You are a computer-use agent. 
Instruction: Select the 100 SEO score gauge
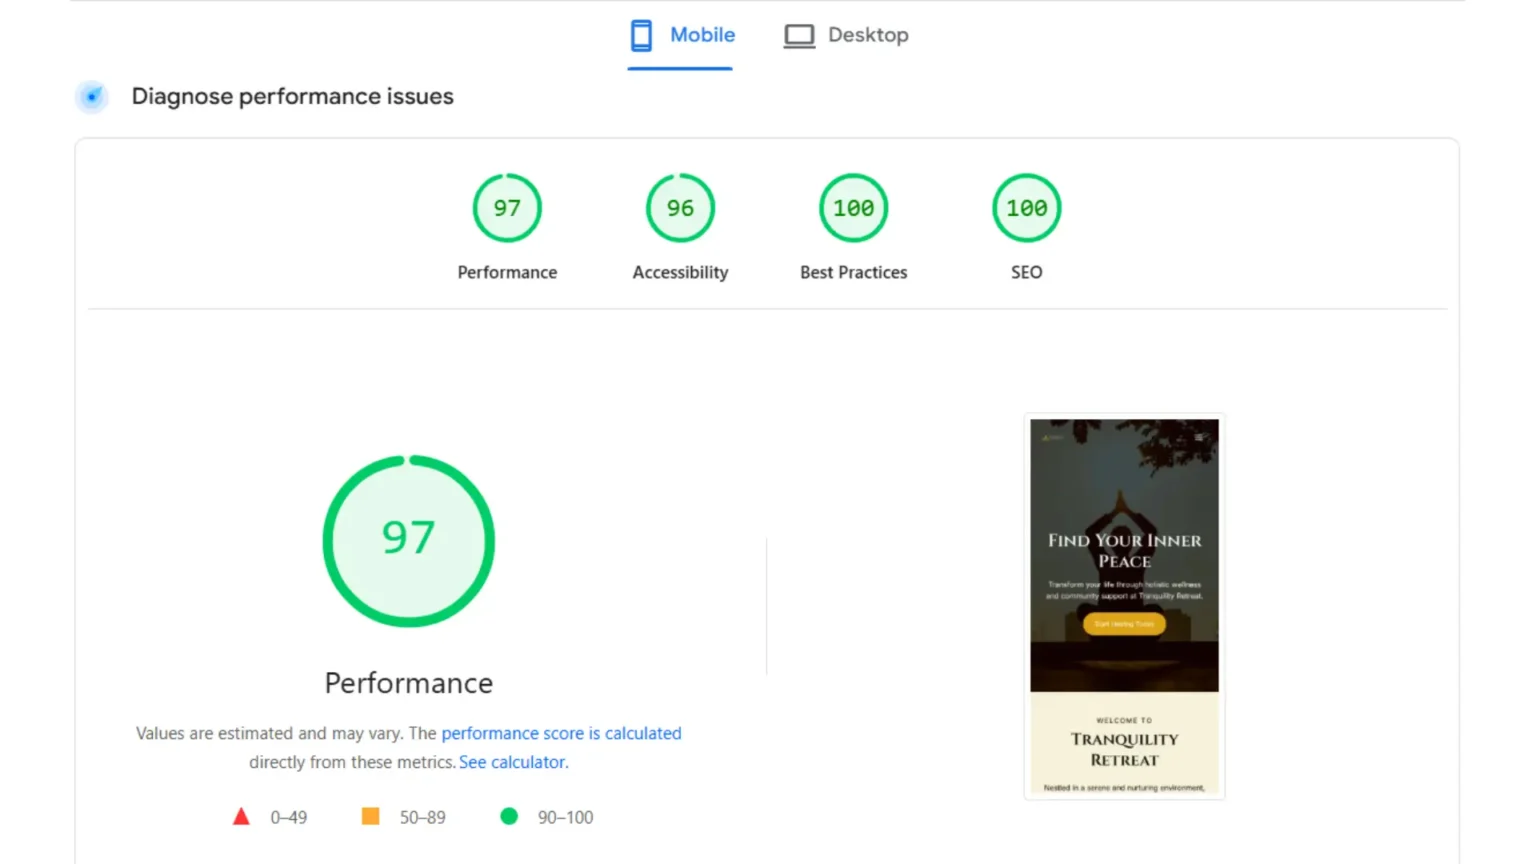click(x=1026, y=208)
